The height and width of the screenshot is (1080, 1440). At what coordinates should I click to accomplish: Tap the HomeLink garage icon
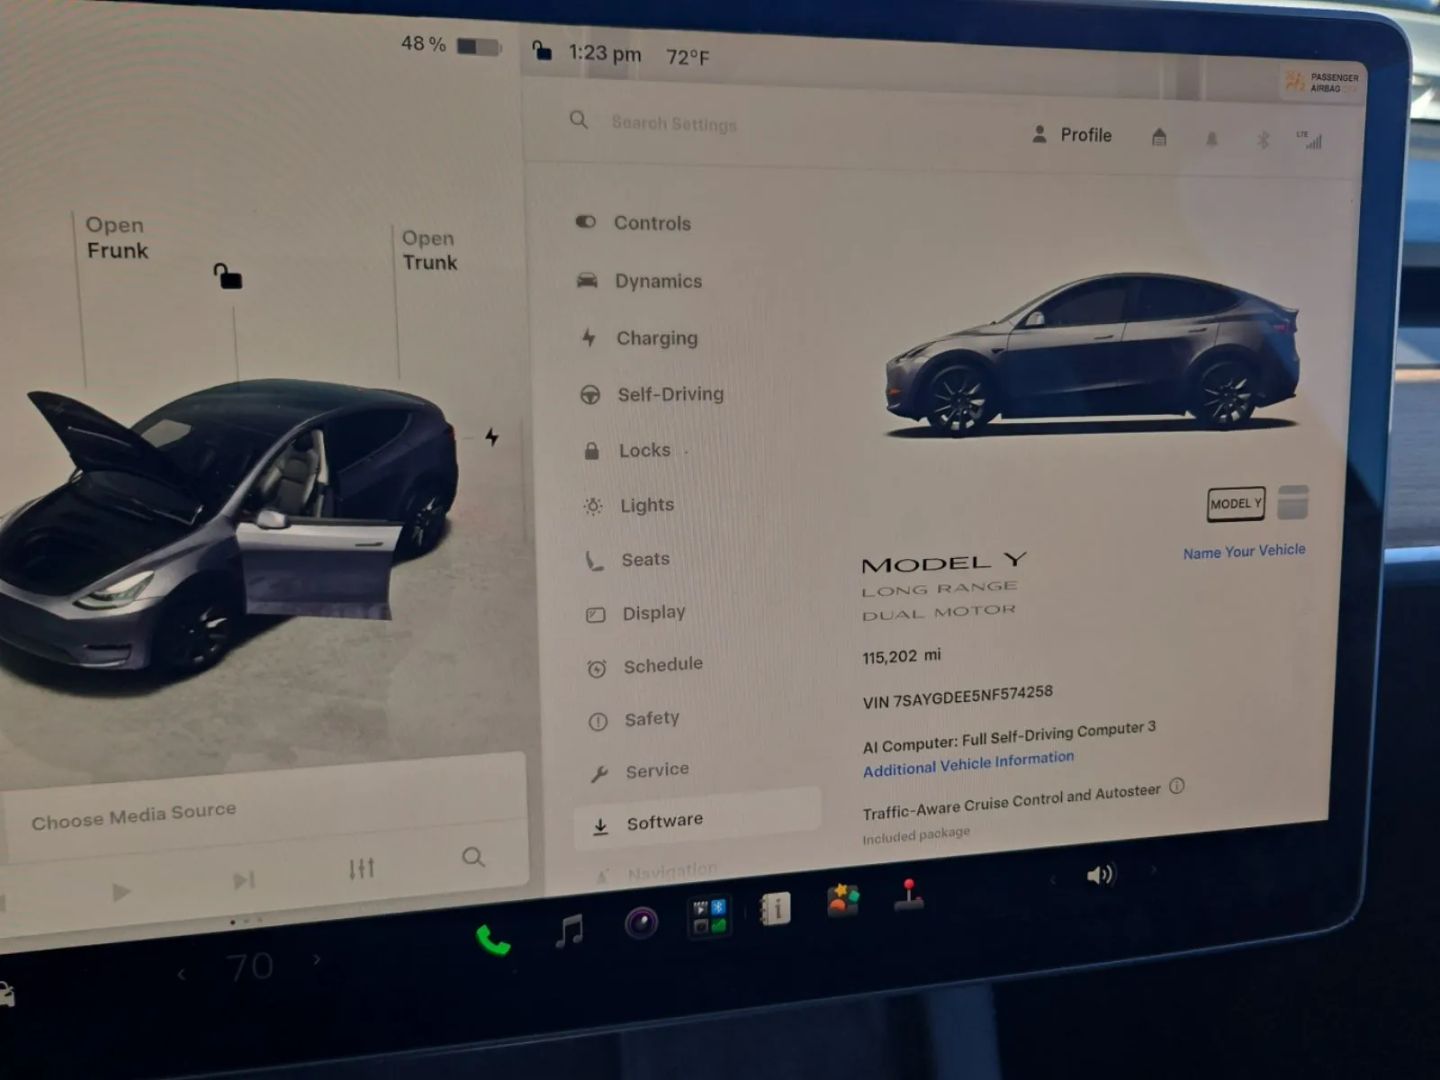point(1159,137)
